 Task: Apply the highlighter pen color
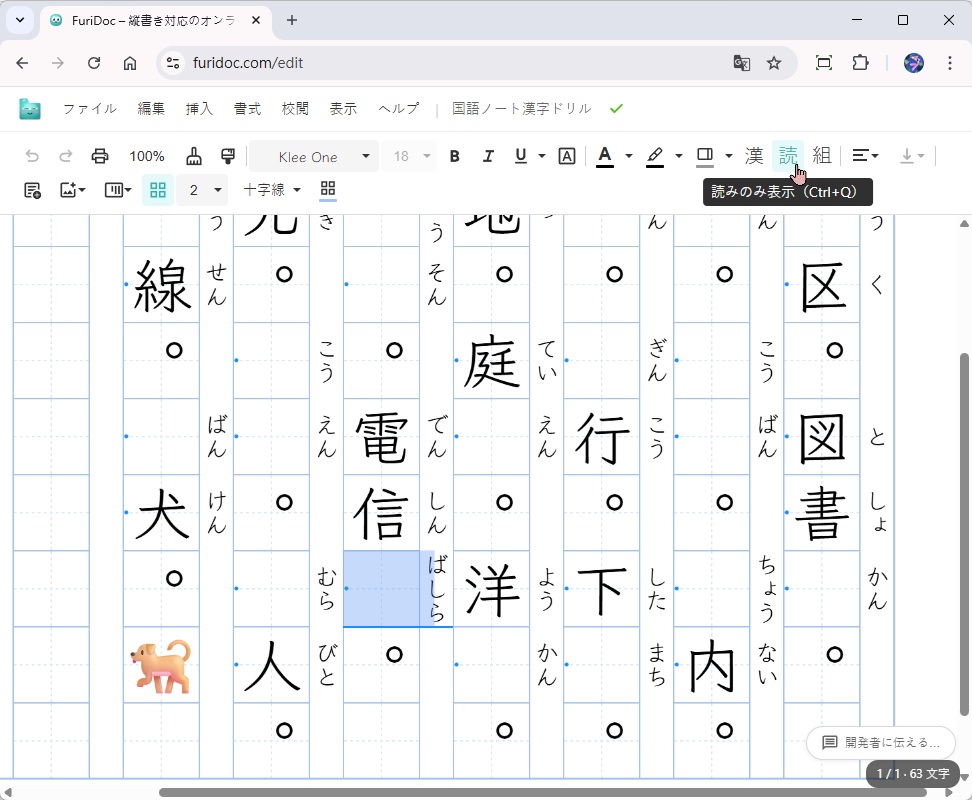655,156
